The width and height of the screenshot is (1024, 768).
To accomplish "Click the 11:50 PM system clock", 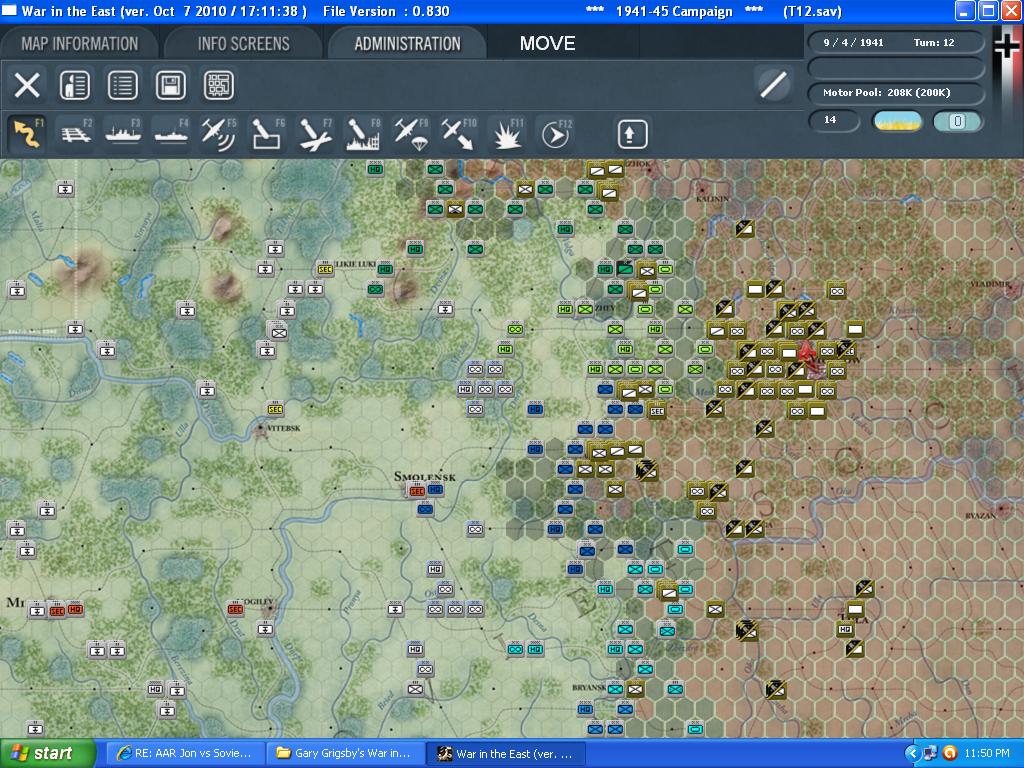I will tap(986, 753).
